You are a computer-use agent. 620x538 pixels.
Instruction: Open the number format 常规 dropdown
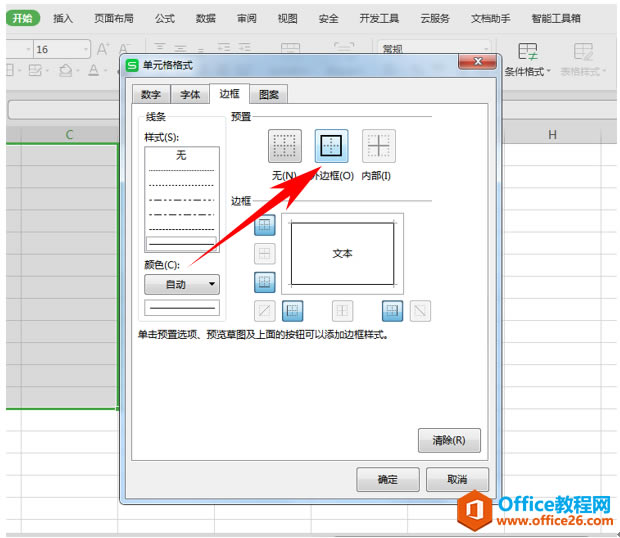434,49
